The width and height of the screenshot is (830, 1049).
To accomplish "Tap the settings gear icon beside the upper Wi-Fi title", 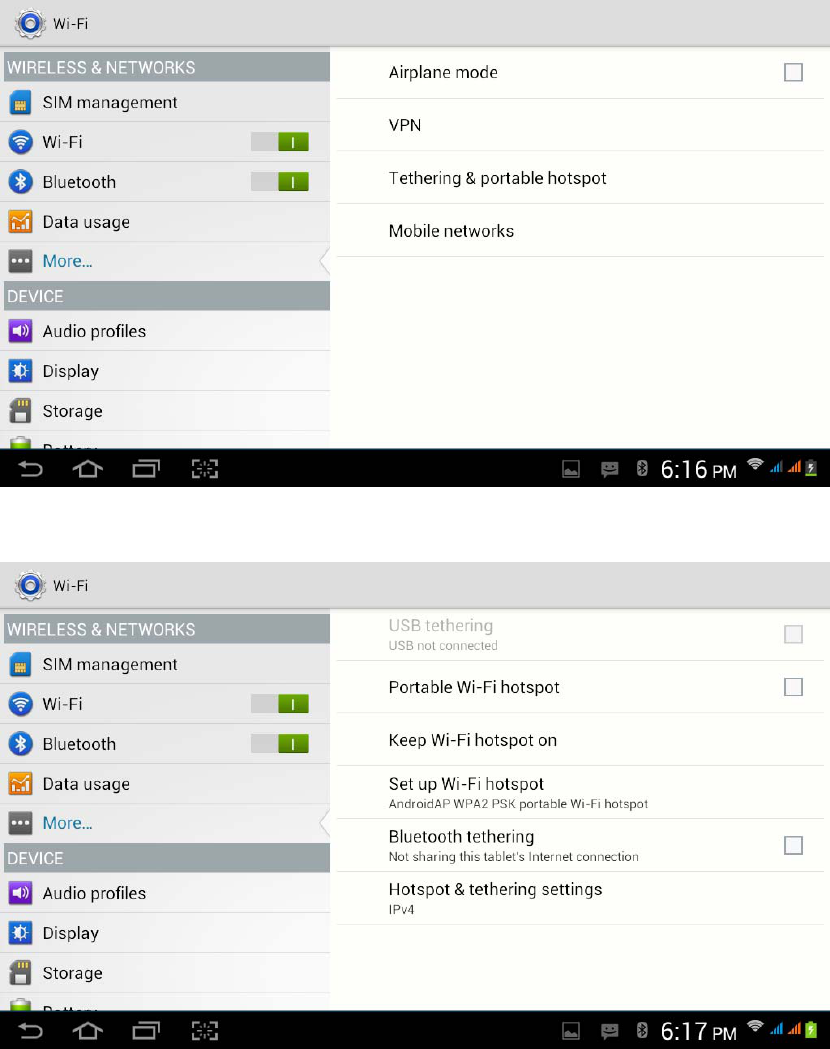I will pos(30,23).
